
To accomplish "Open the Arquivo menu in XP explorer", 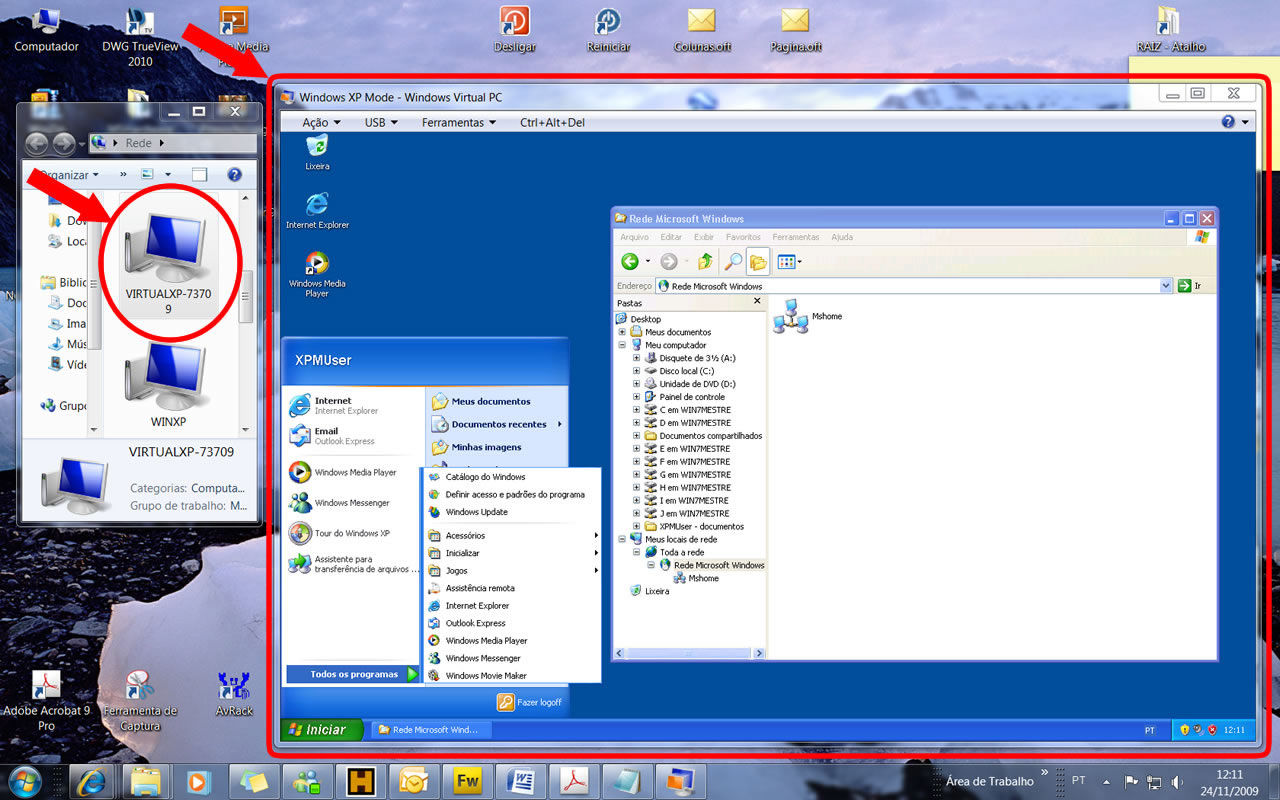I will pyautogui.click(x=634, y=237).
